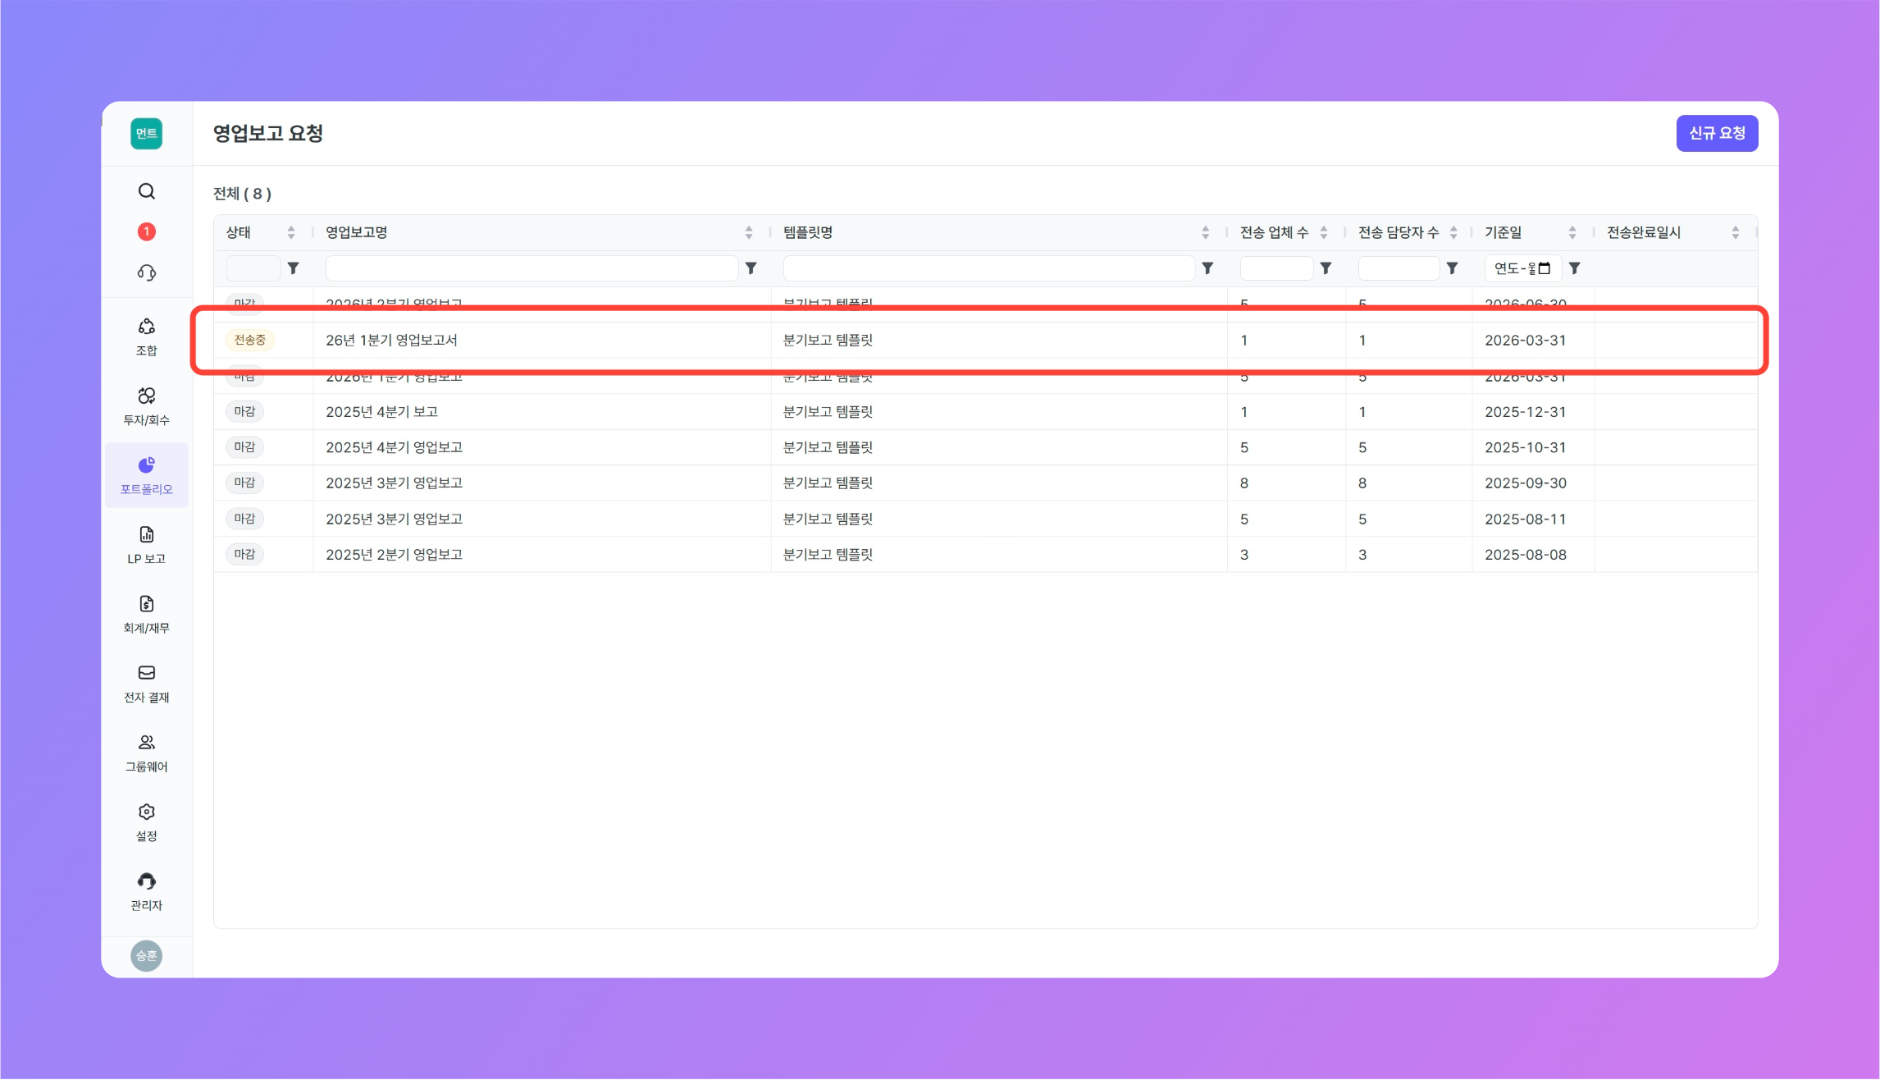Click the funnel filter icon under 영업보고명
1880x1080 pixels.
point(751,268)
